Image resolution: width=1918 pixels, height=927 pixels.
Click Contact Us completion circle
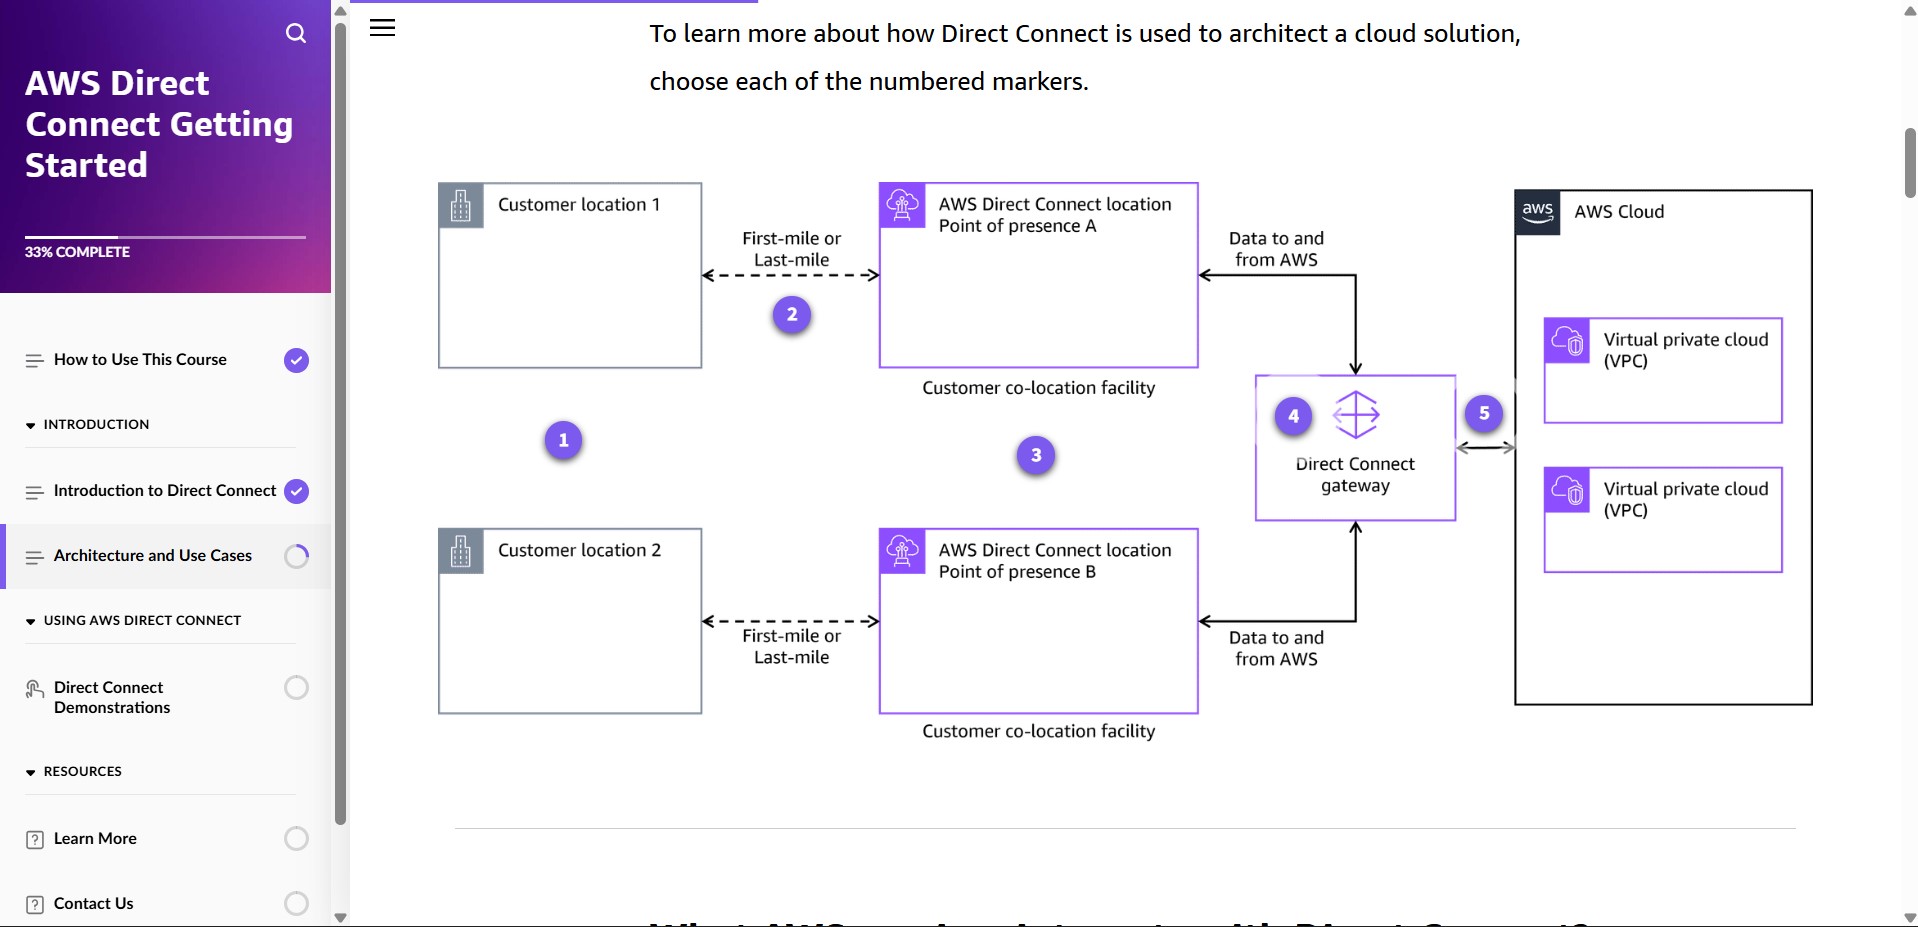tap(295, 903)
